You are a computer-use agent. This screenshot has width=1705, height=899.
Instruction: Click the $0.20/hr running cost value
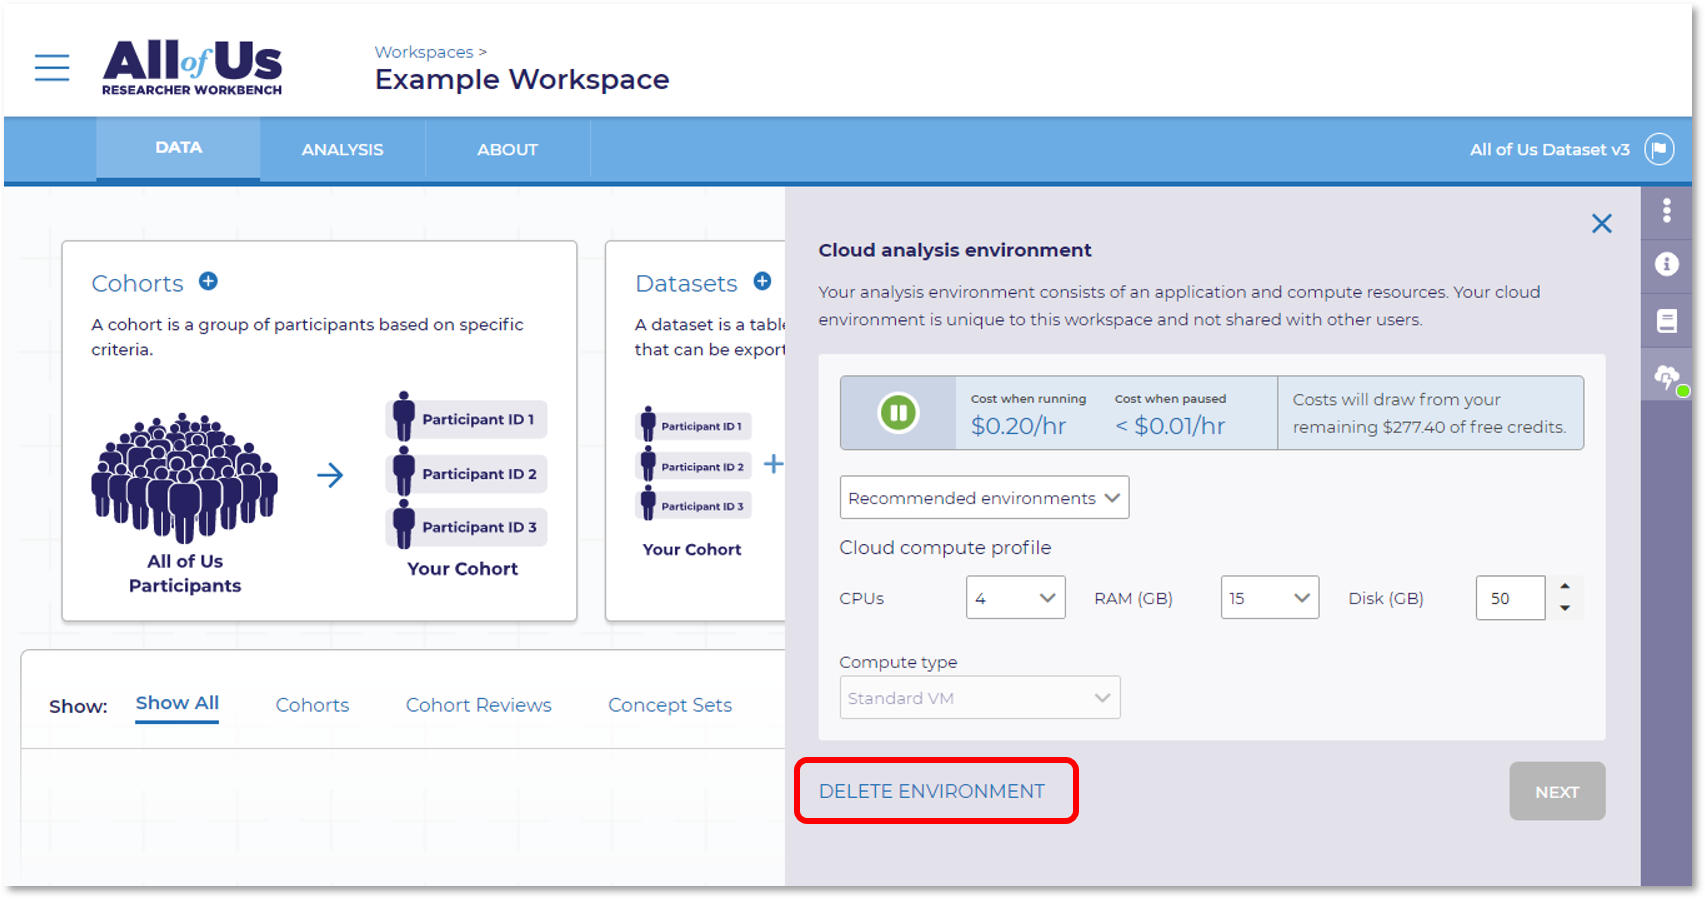pos(1018,426)
